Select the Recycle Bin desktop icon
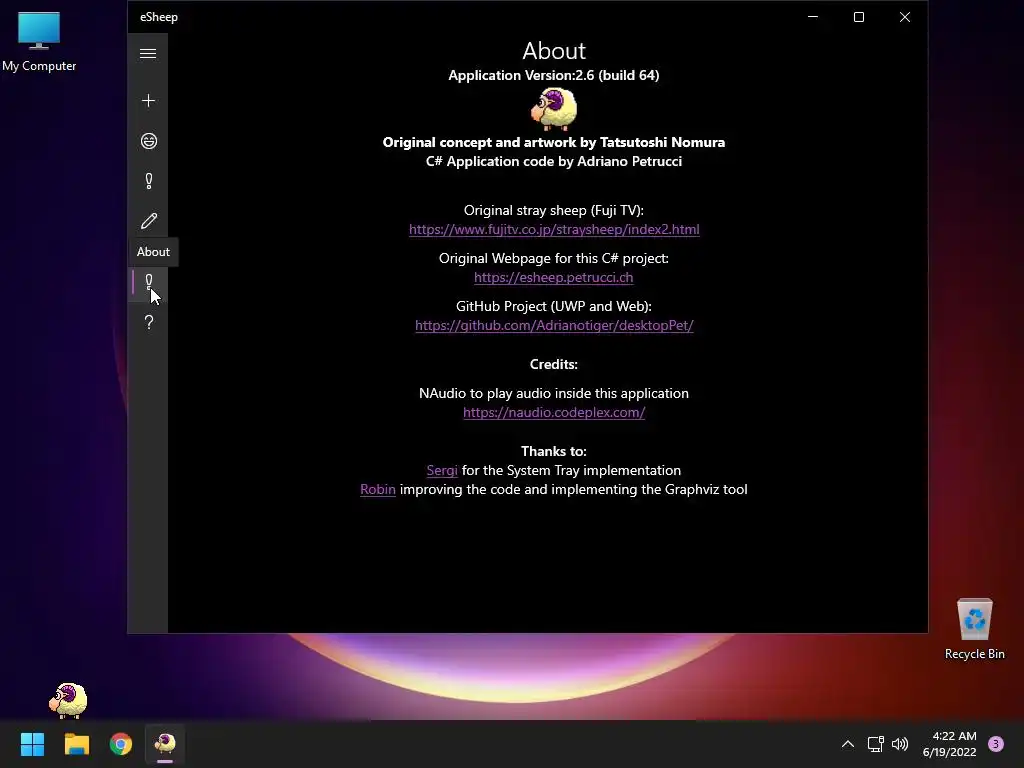Image resolution: width=1024 pixels, height=768 pixels. (974, 630)
